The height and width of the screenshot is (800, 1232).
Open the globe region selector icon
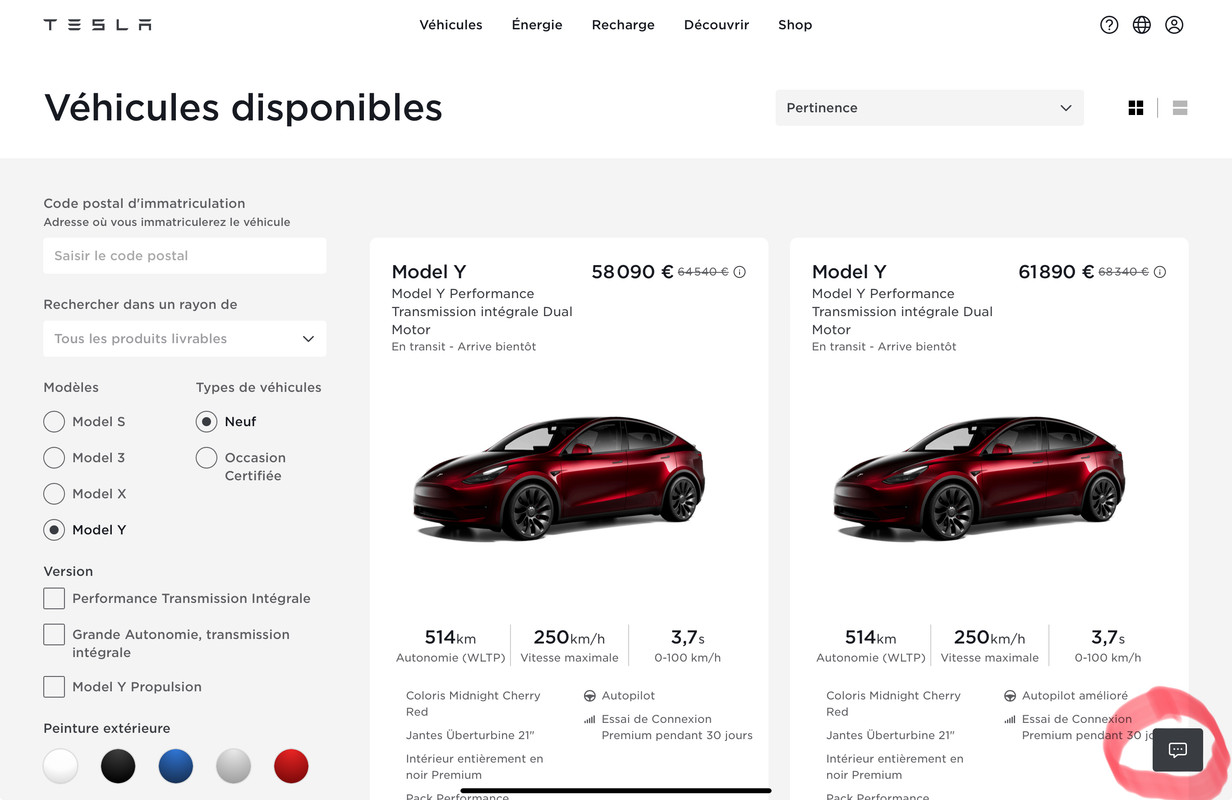(x=1142, y=25)
